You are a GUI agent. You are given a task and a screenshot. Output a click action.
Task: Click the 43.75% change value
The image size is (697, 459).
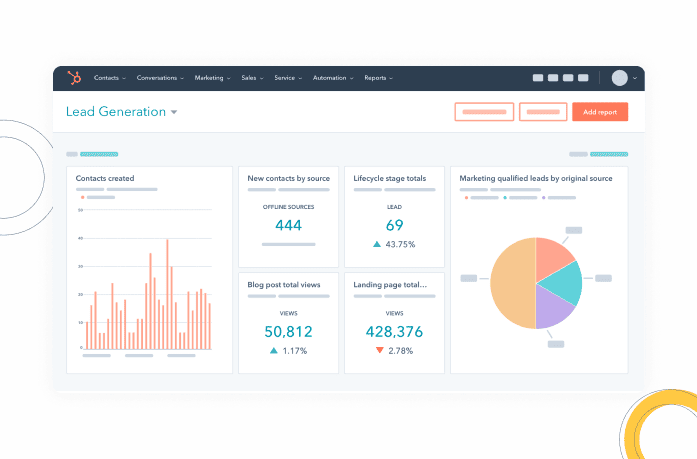[x=401, y=244]
